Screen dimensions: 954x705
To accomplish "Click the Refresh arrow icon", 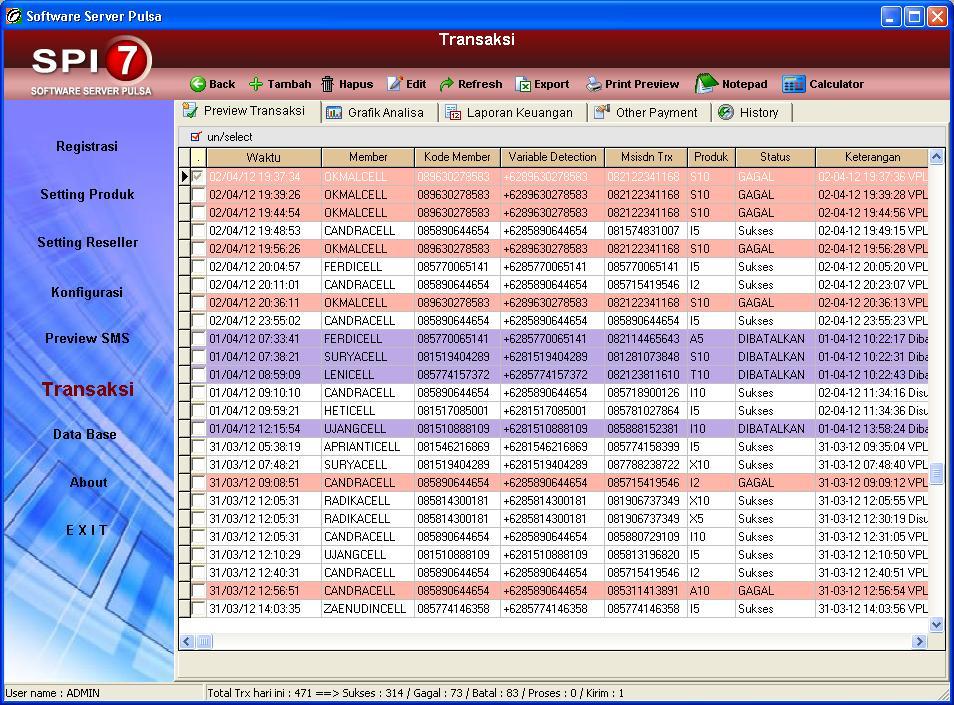I will [447, 84].
